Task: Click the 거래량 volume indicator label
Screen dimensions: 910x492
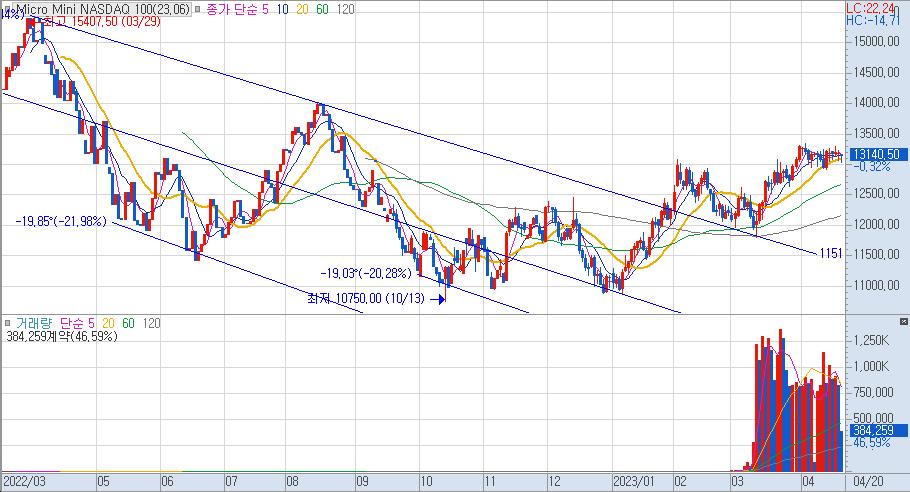Action: click(x=33, y=323)
